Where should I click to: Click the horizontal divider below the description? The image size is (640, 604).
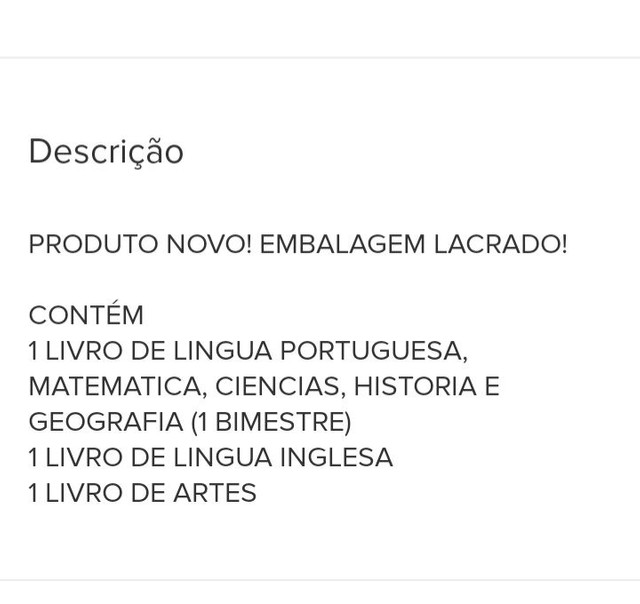click(x=320, y=580)
